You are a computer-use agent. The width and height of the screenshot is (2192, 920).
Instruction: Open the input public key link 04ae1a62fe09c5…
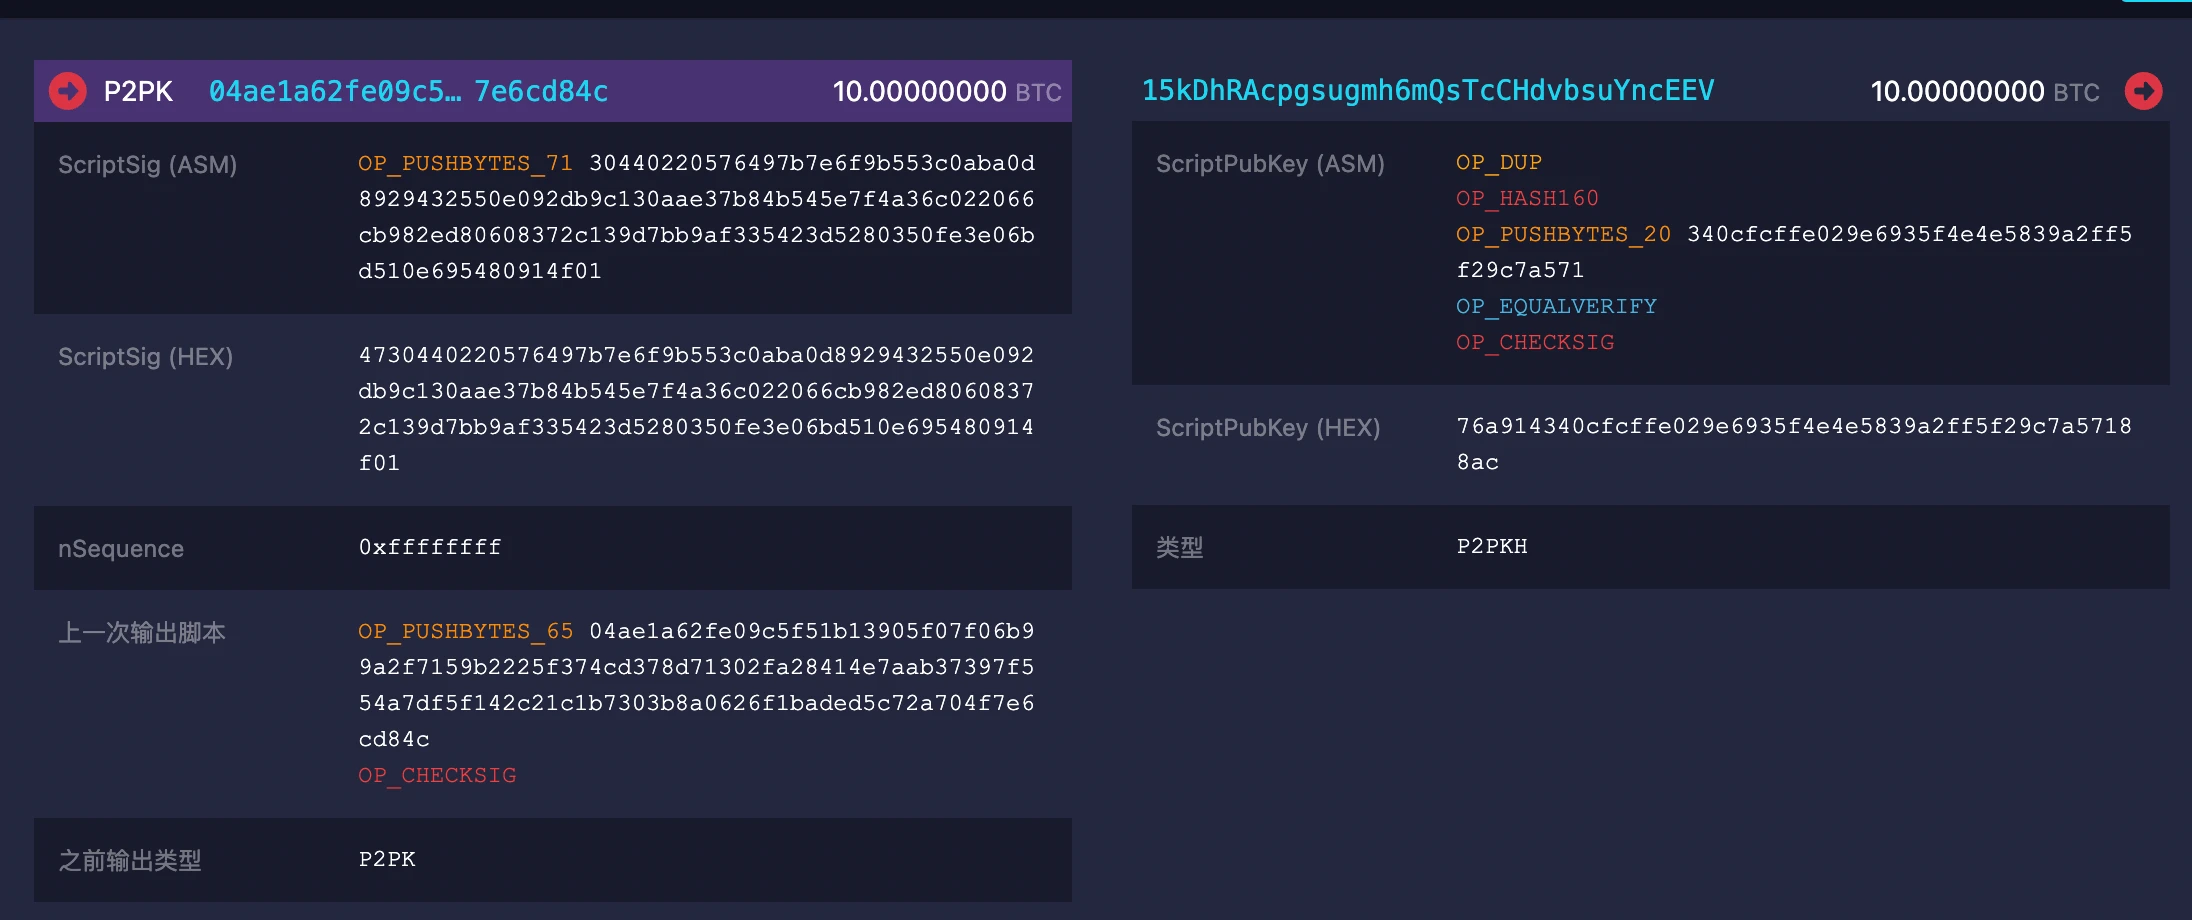408,91
